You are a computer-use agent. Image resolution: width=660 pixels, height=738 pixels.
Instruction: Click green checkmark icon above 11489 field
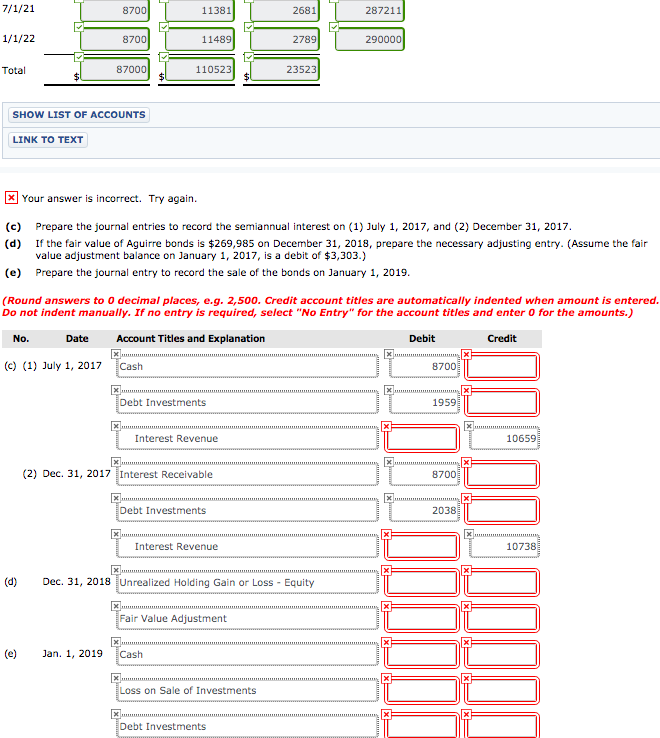pos(163,27)
